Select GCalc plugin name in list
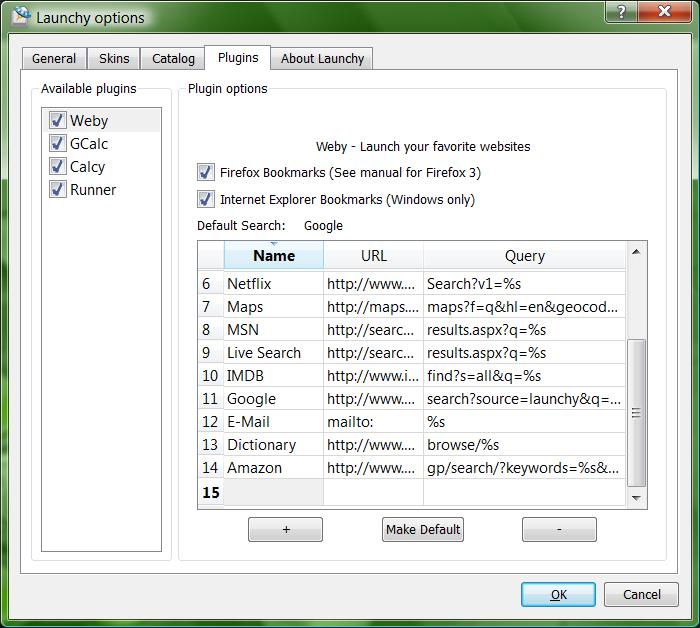The height and width of the screenshot is (628, 700). click(89, 144)
